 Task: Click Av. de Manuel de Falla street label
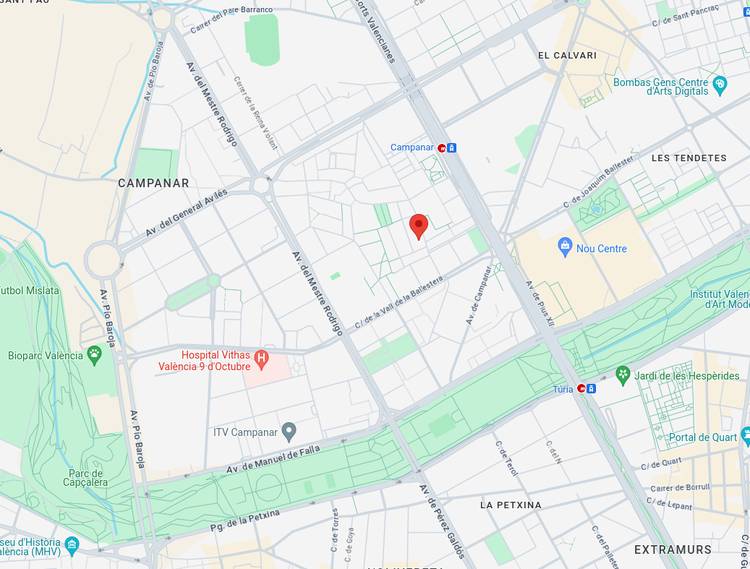273,460
